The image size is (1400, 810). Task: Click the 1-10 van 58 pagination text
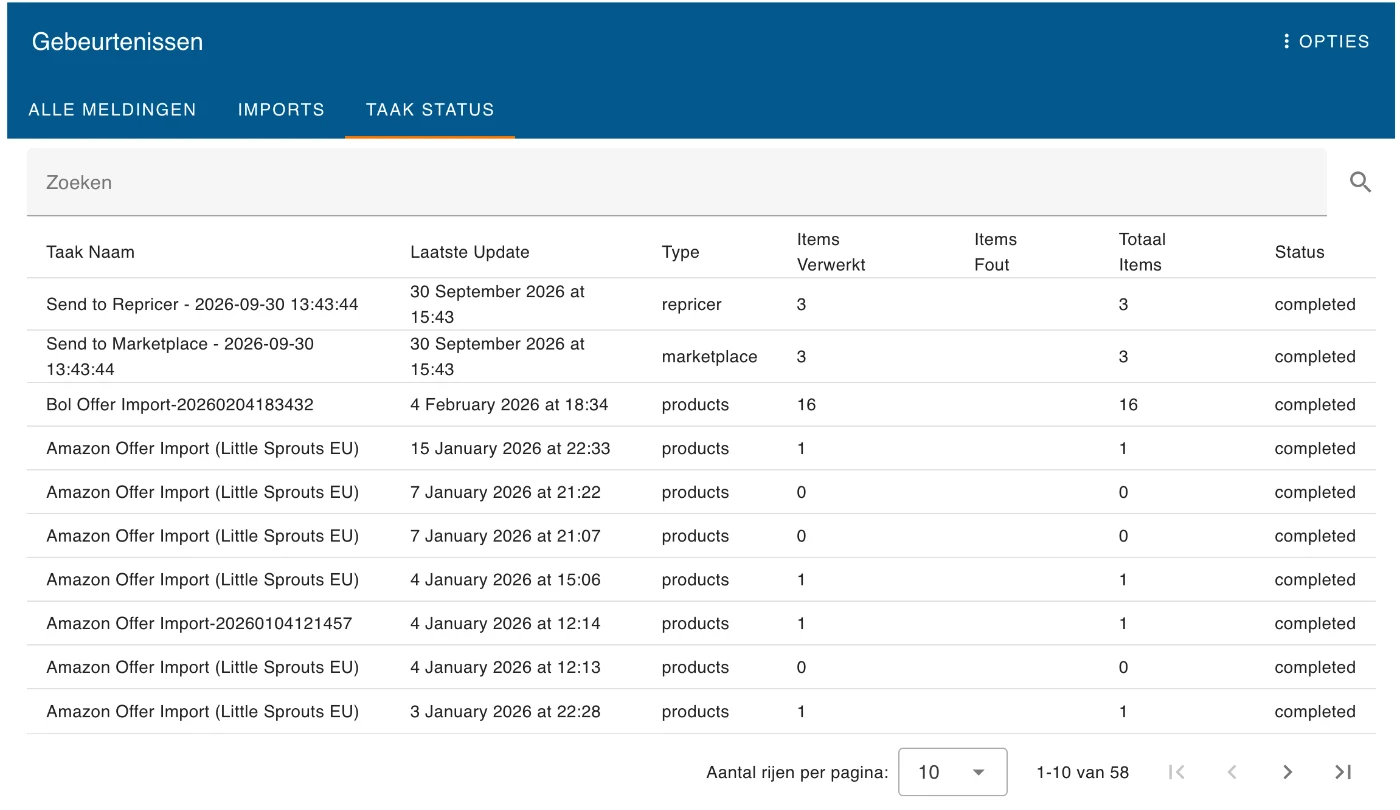(1082, 772)
